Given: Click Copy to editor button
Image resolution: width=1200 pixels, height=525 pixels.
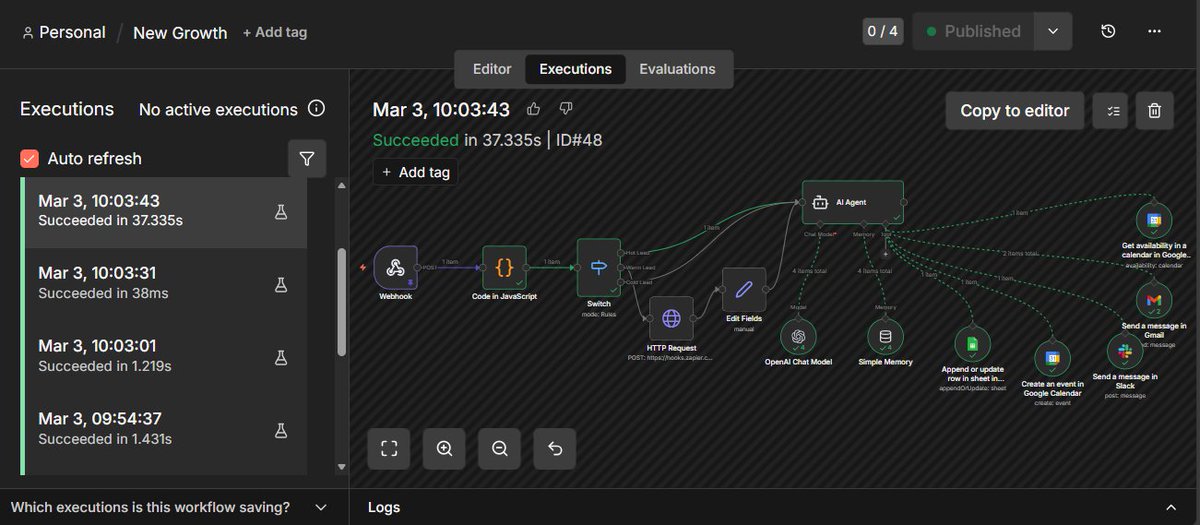Looking at the screenshot, I should 1015,111.
